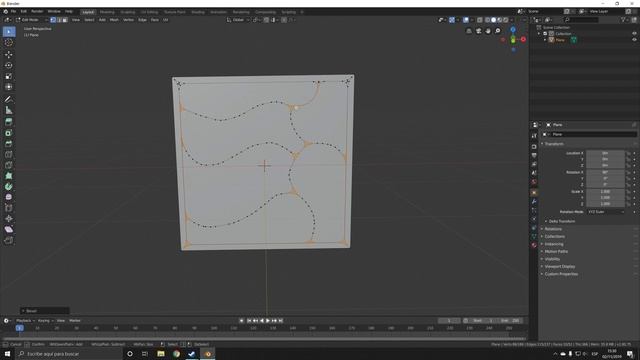Screen dimensions: 640x360
Task: Select the Shrink/Fatten tool
Action: [9, 219]
